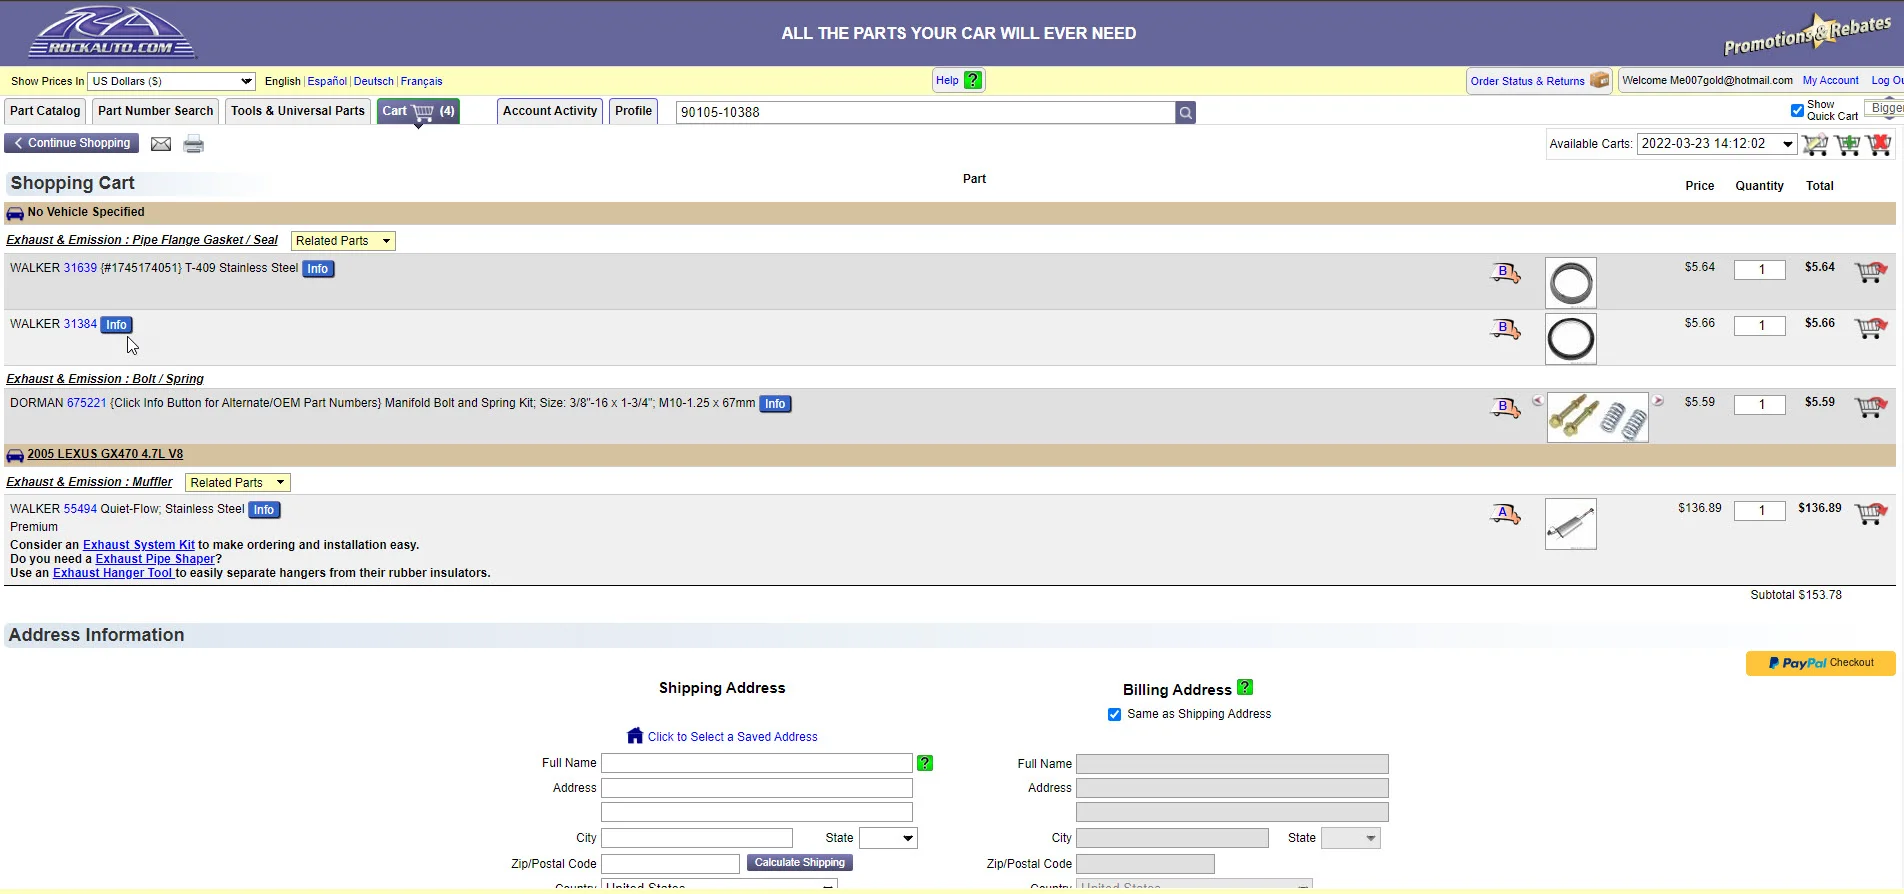
Task: Click the rename cart pencil icon
Action: click(1815, 145)
